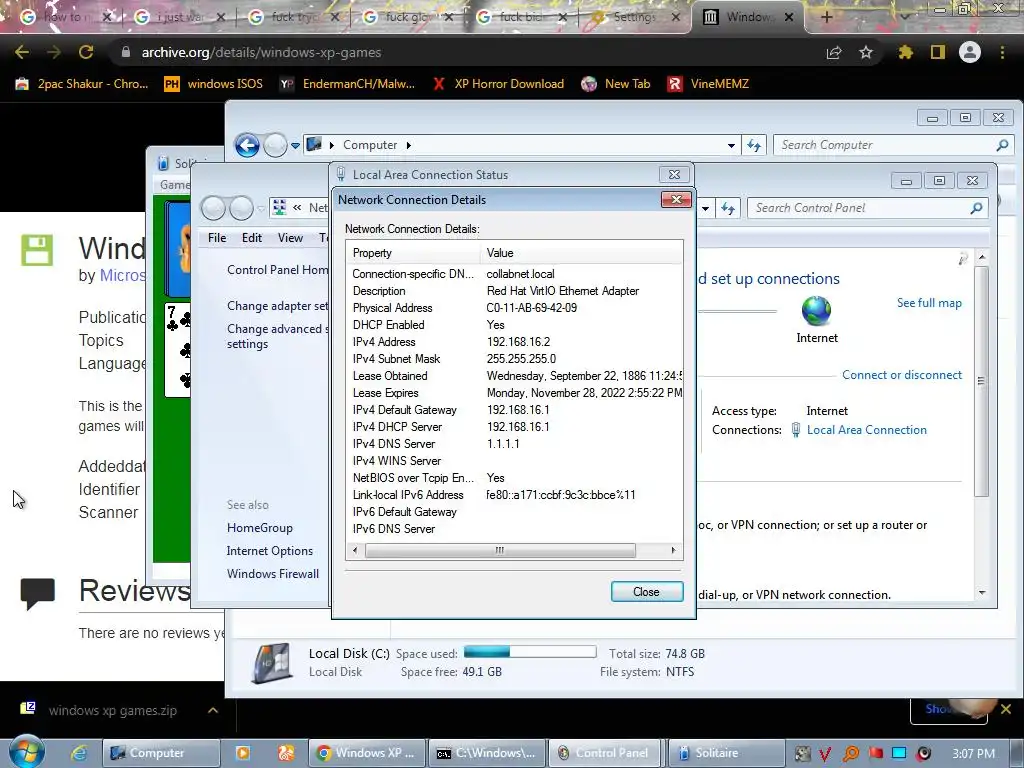The height and width of the screenshot is (768, 1024).
Task: Reload the archive.org page
Action: (86, 52)
